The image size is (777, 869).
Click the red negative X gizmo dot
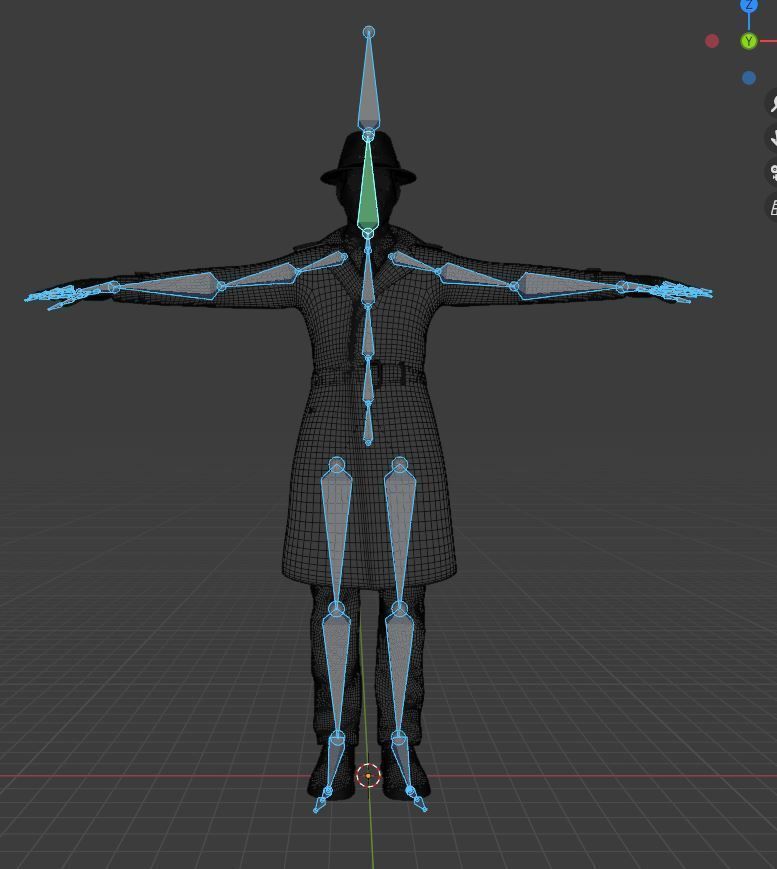[712, 41]
